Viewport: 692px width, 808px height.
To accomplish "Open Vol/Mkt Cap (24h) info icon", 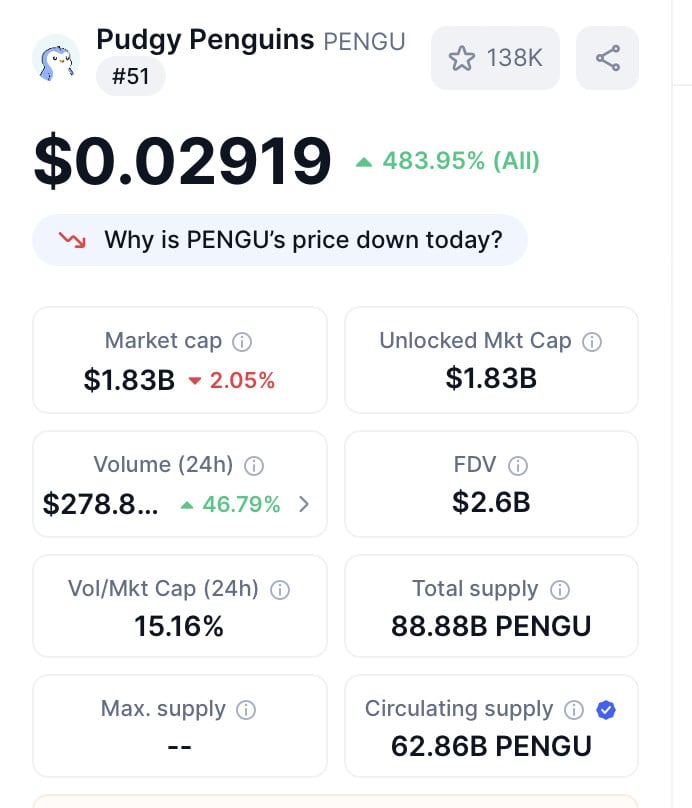I will pyautogui.click(x=280, y=590).
